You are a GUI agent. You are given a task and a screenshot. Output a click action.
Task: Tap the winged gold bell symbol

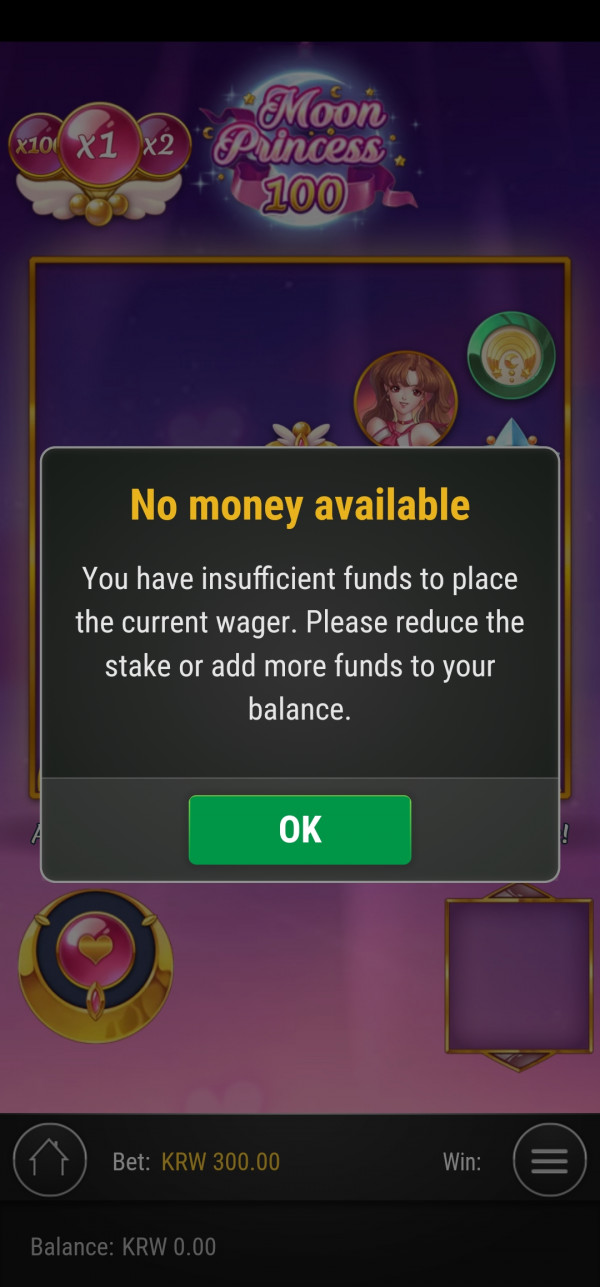click(302, 434)
